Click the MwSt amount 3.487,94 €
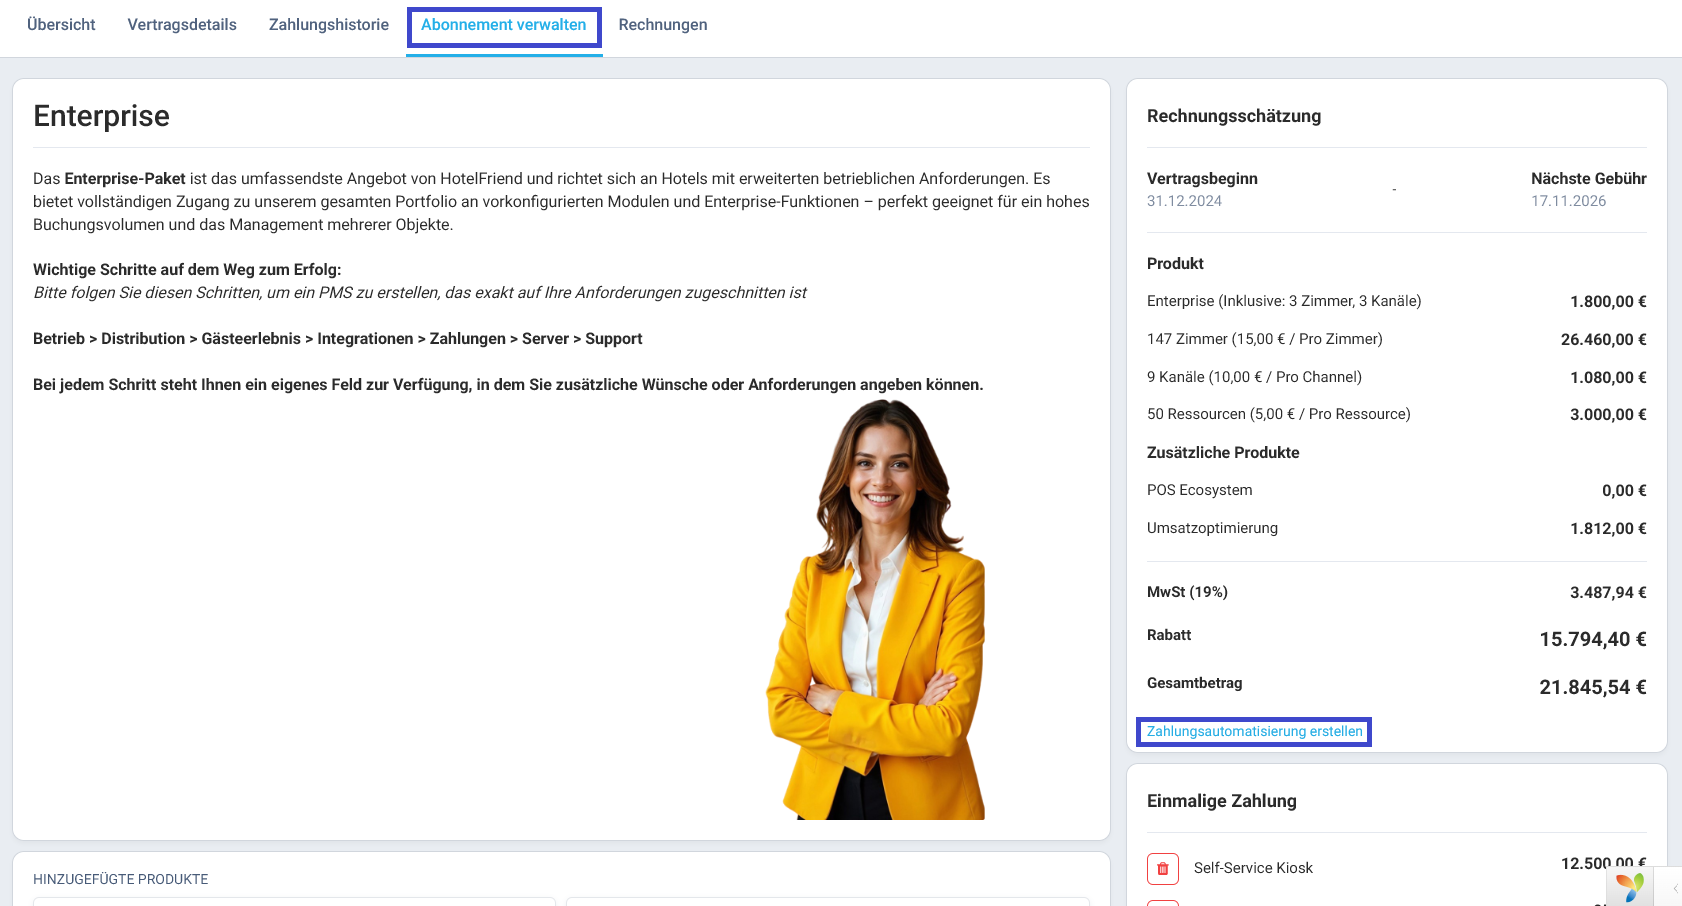Viewport: 1682px width, 906px height. coord(1608,593)
